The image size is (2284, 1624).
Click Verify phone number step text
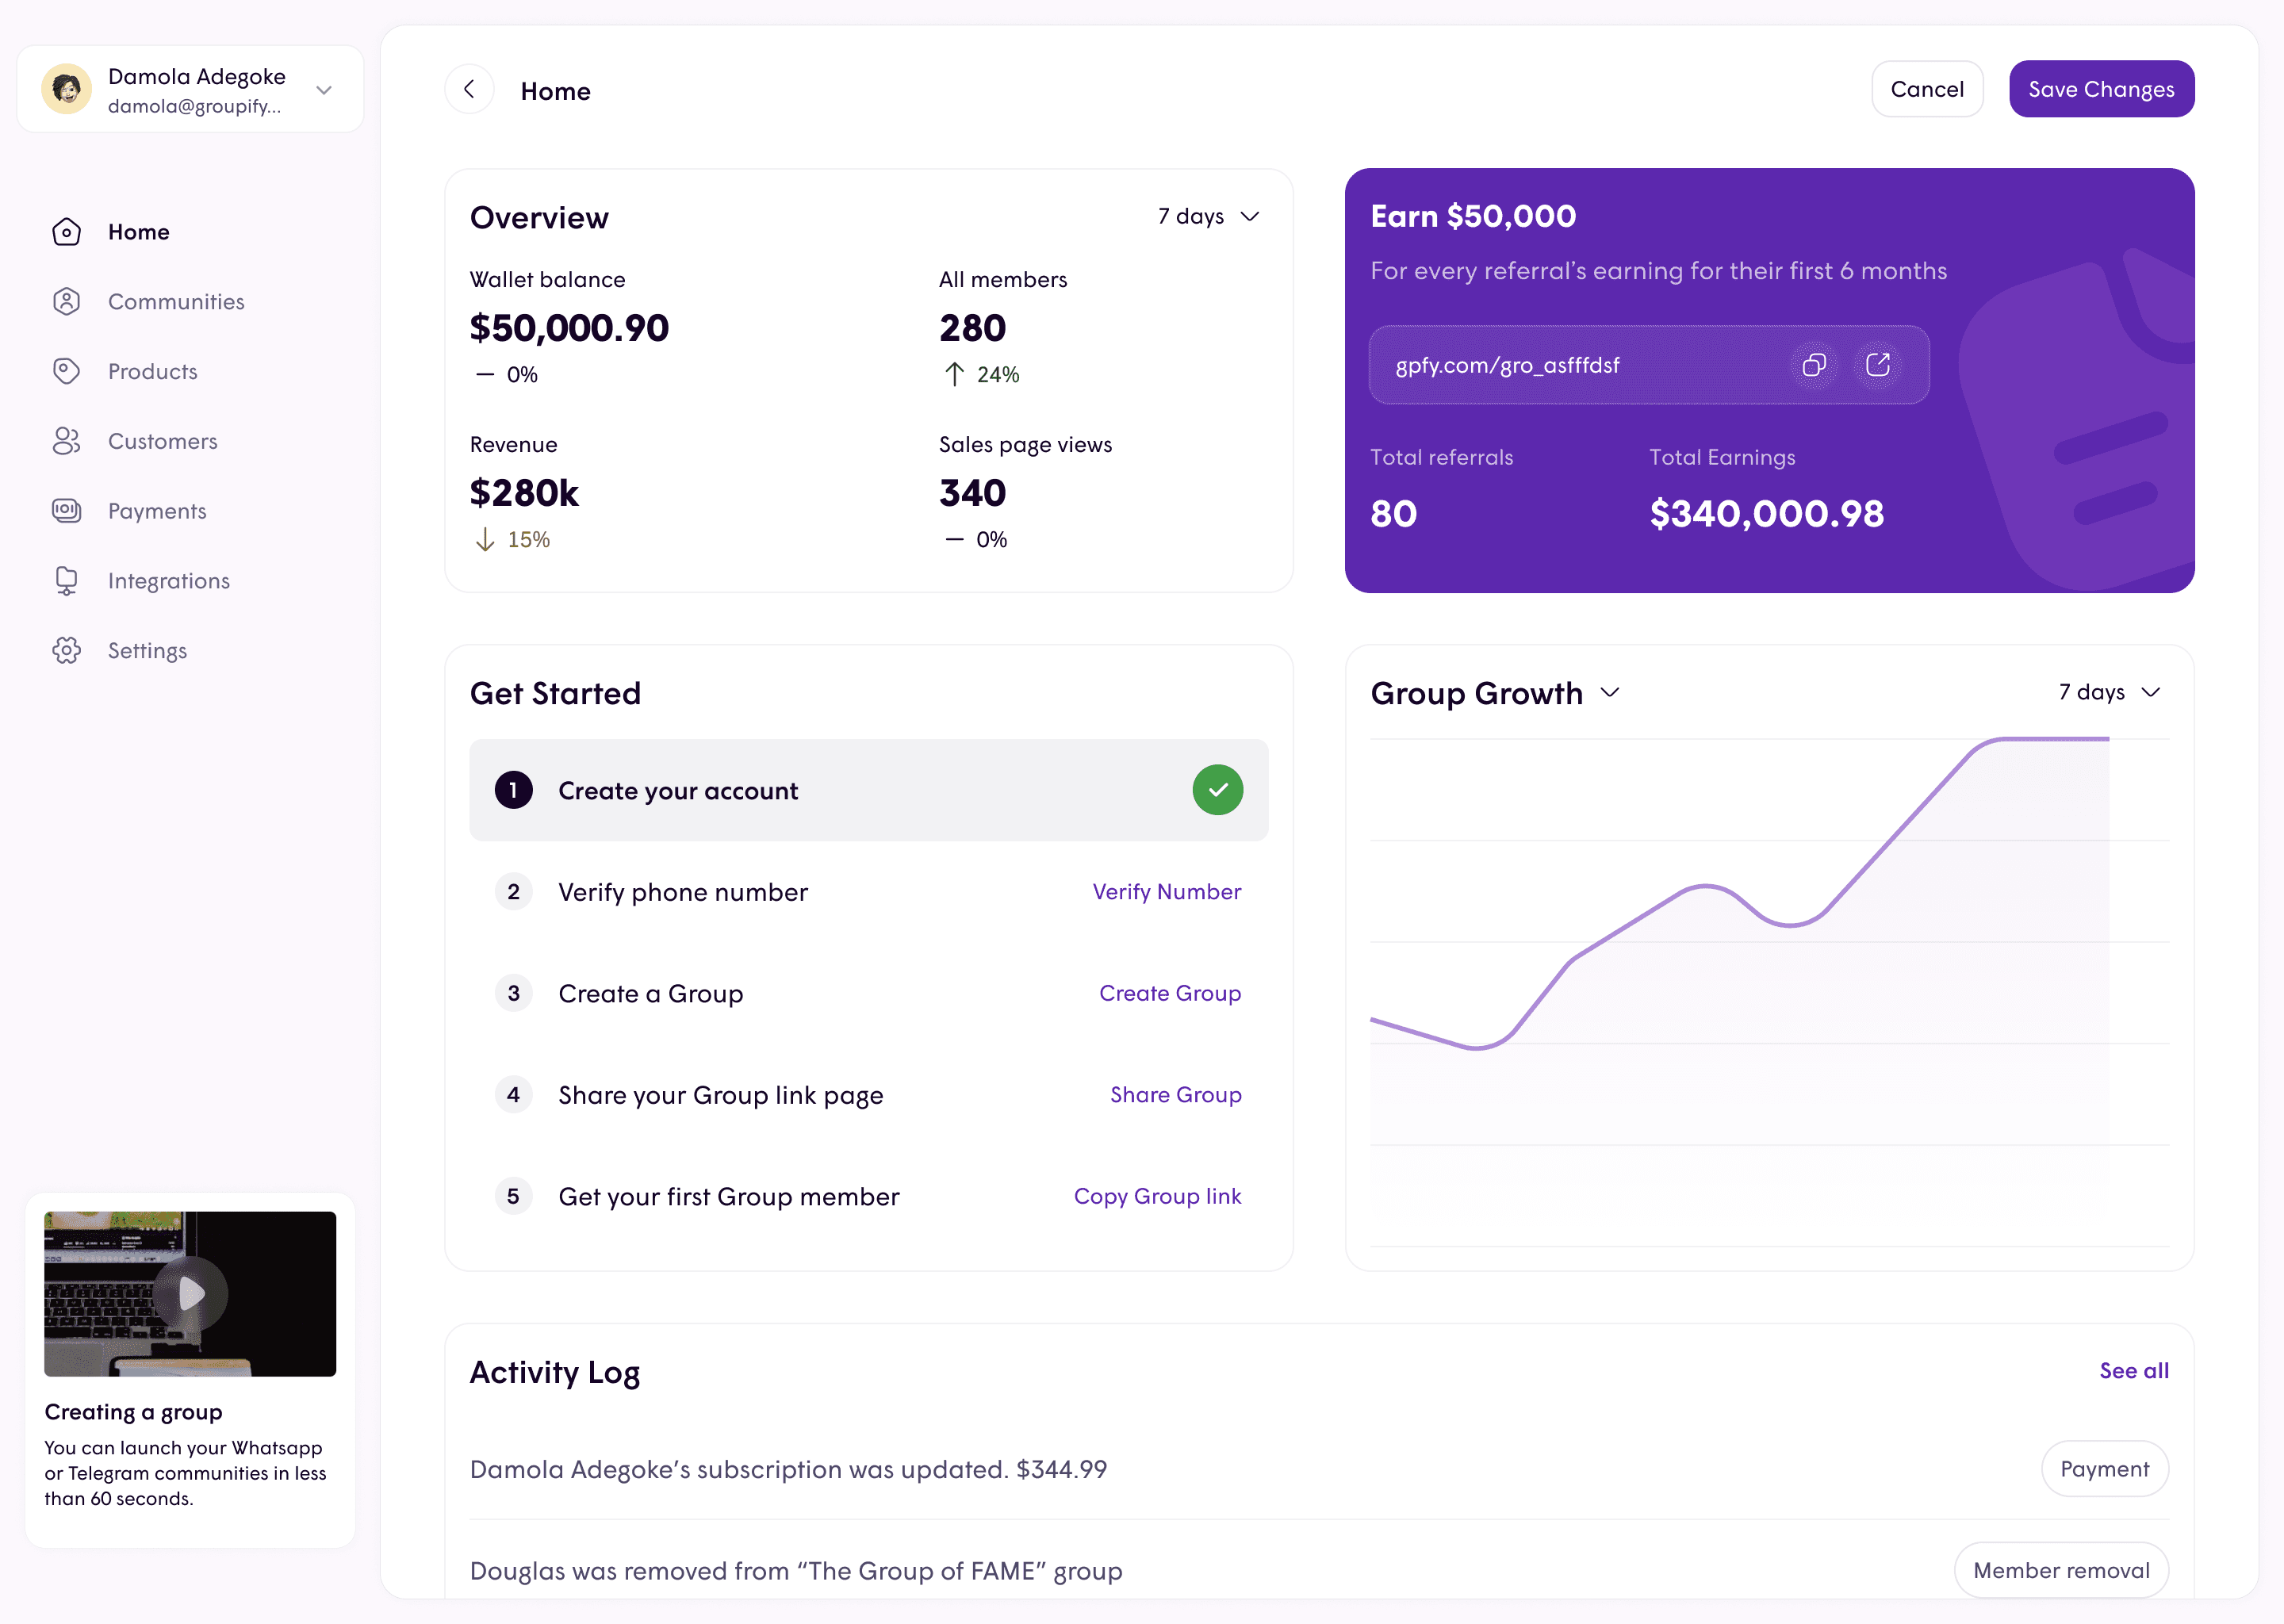pyautogui.click(x=683, y=892)
